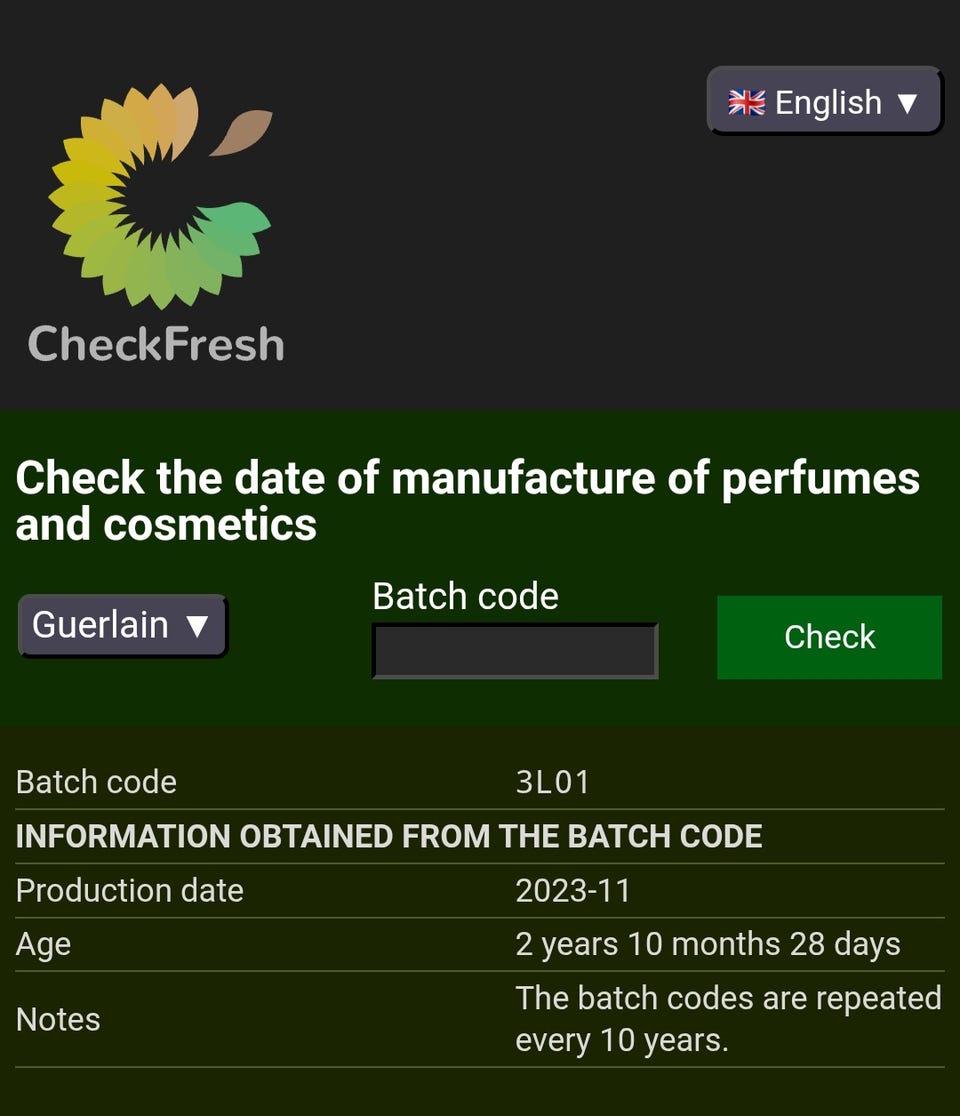Click the Production date value 2023-11

[573, 890]
